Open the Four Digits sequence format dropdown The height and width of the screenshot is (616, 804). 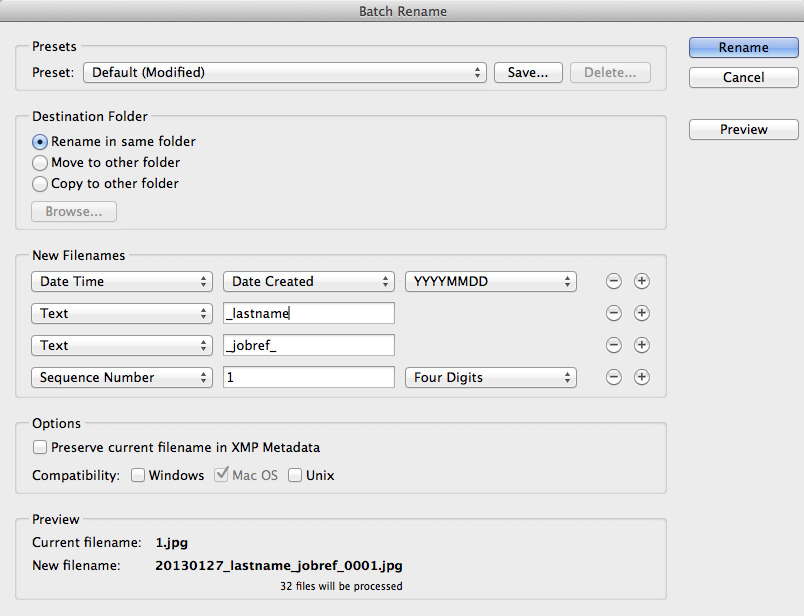tap(490, 378)
